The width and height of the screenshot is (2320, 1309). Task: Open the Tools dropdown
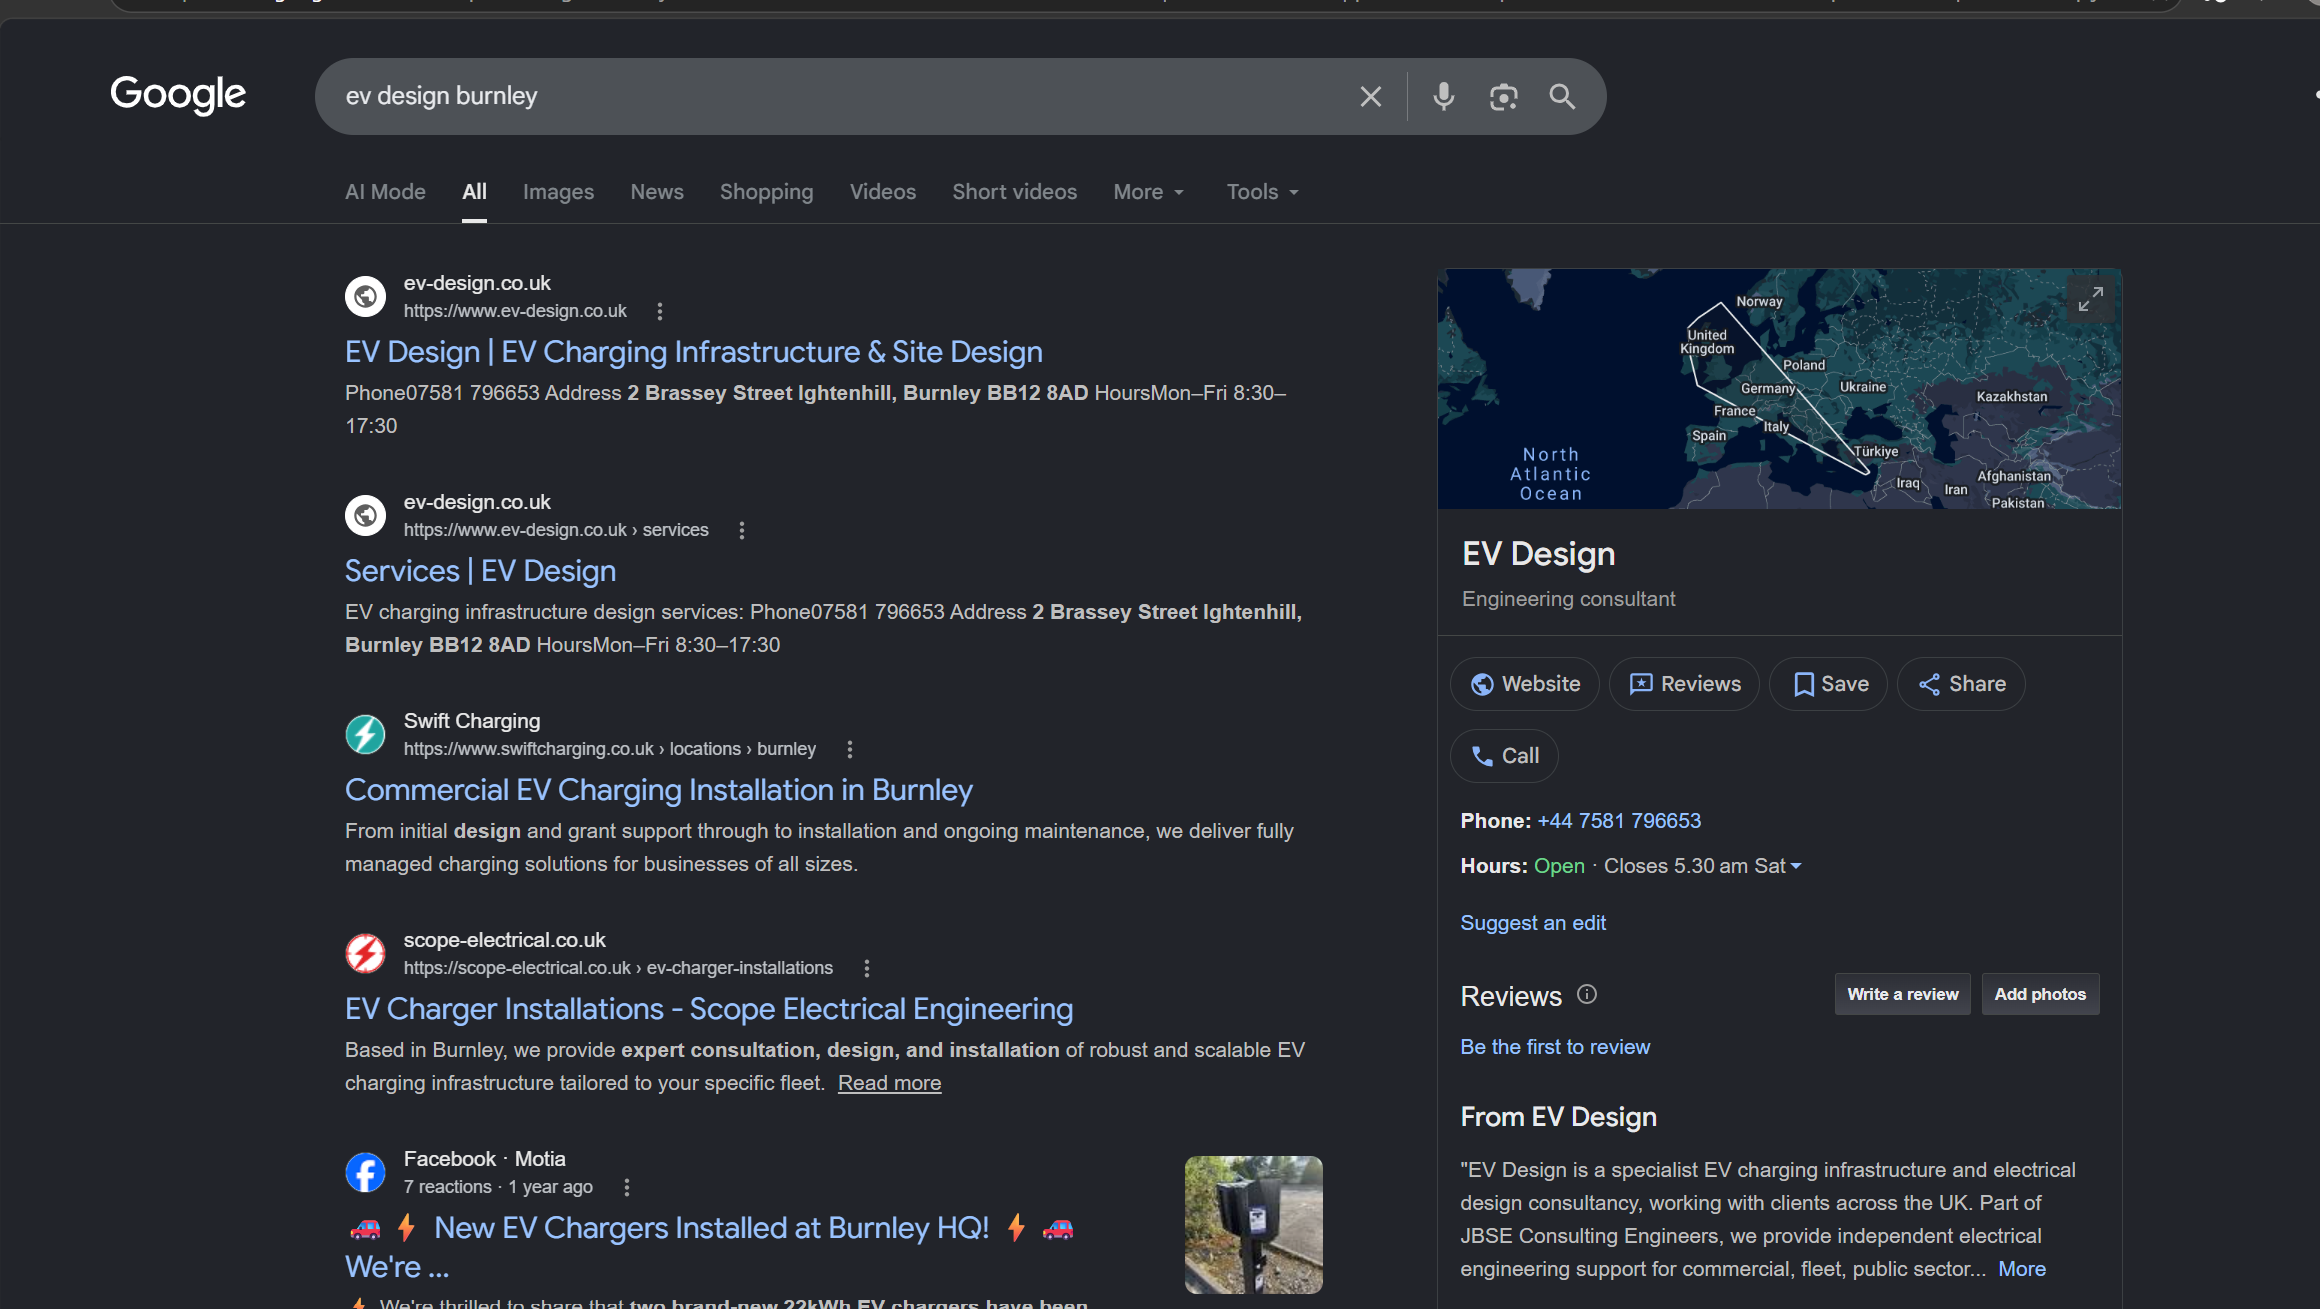(1263, 192)
